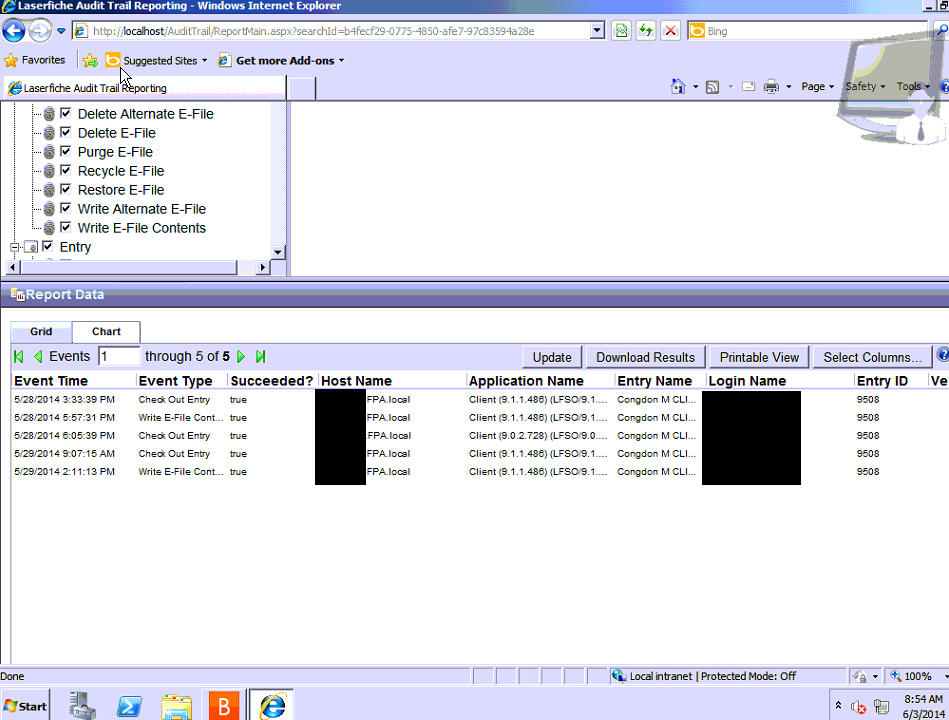The image size is (949, 720).
Task: Click the next page green arrow
Action: (x=242, y=357)
